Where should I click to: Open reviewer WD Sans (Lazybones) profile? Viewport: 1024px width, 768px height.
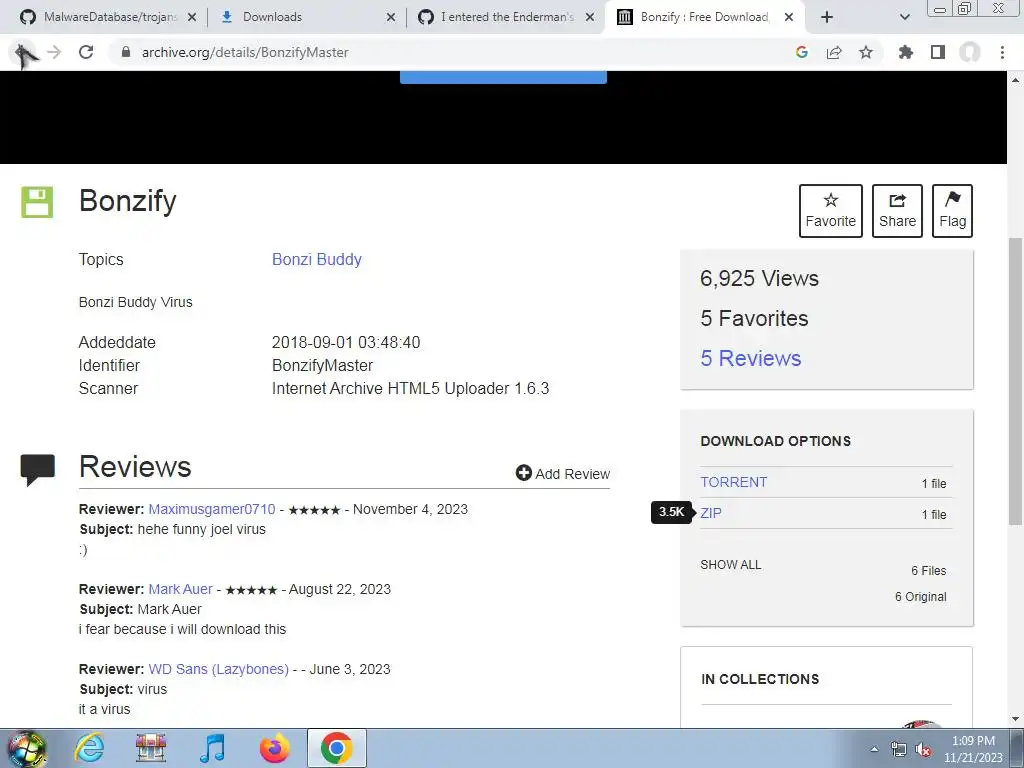point(218,669)
